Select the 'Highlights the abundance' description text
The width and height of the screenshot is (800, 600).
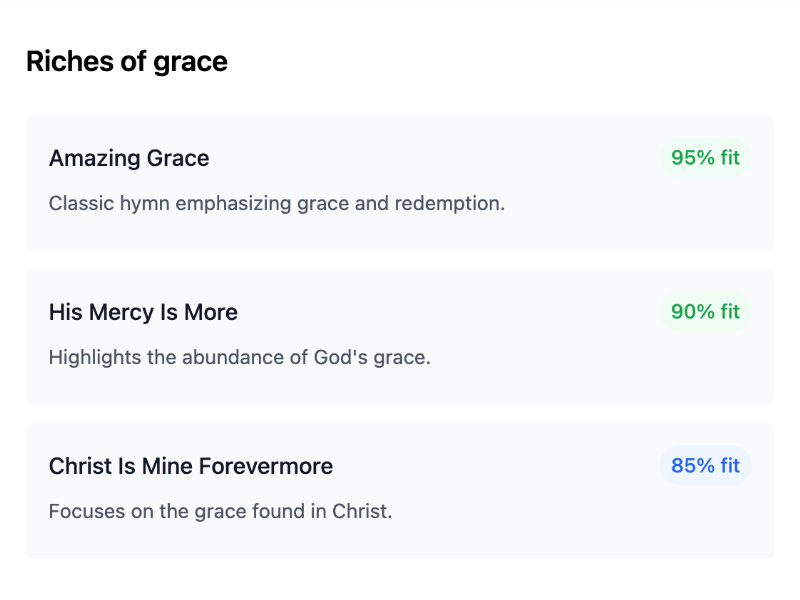[239, 358]
